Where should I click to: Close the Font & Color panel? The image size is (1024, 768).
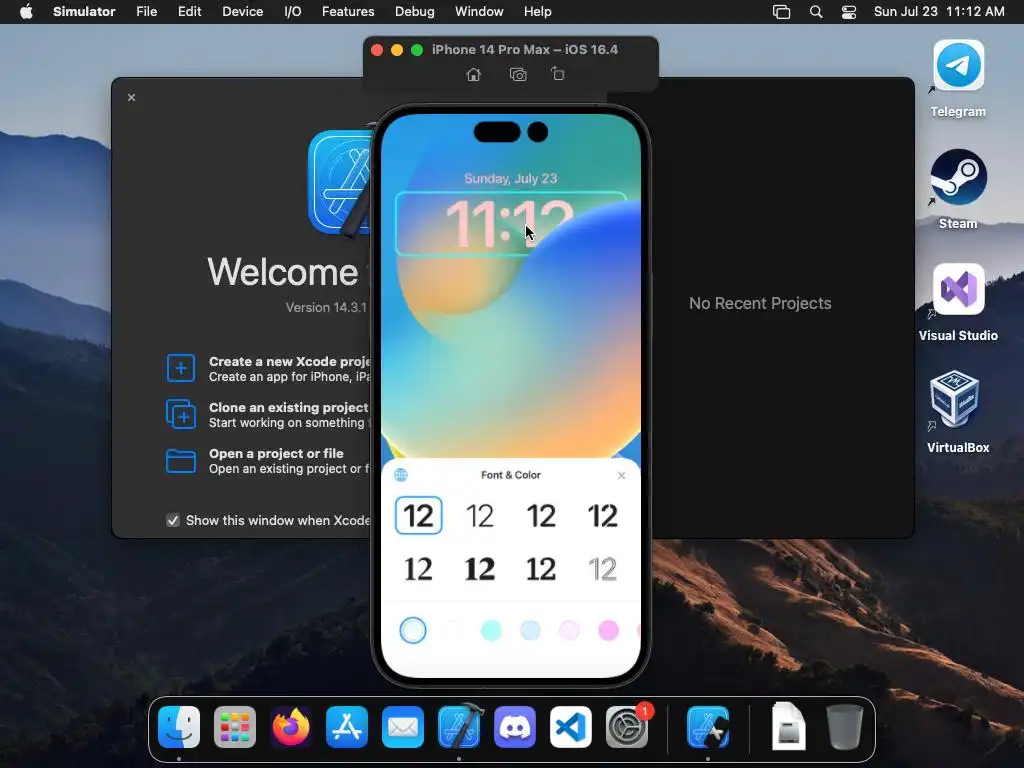pos(621,475)
